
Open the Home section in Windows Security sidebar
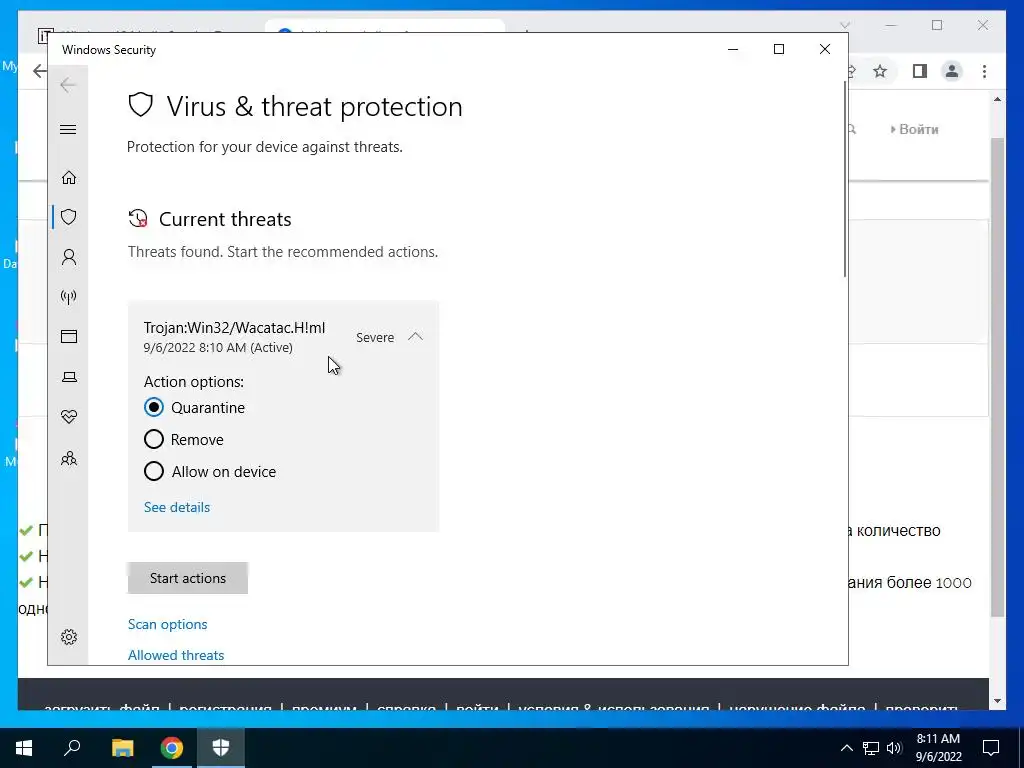(x=69, y=178)
